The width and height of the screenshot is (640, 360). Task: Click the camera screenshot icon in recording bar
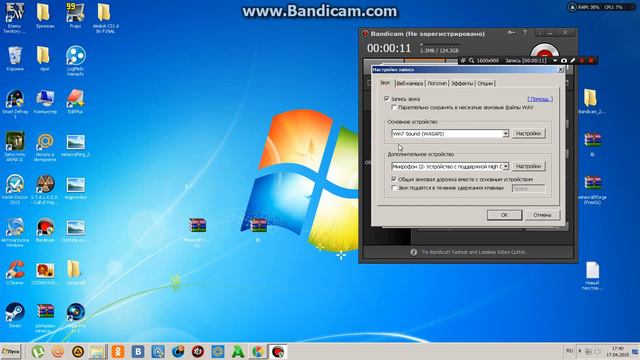(x=564, y=60)
